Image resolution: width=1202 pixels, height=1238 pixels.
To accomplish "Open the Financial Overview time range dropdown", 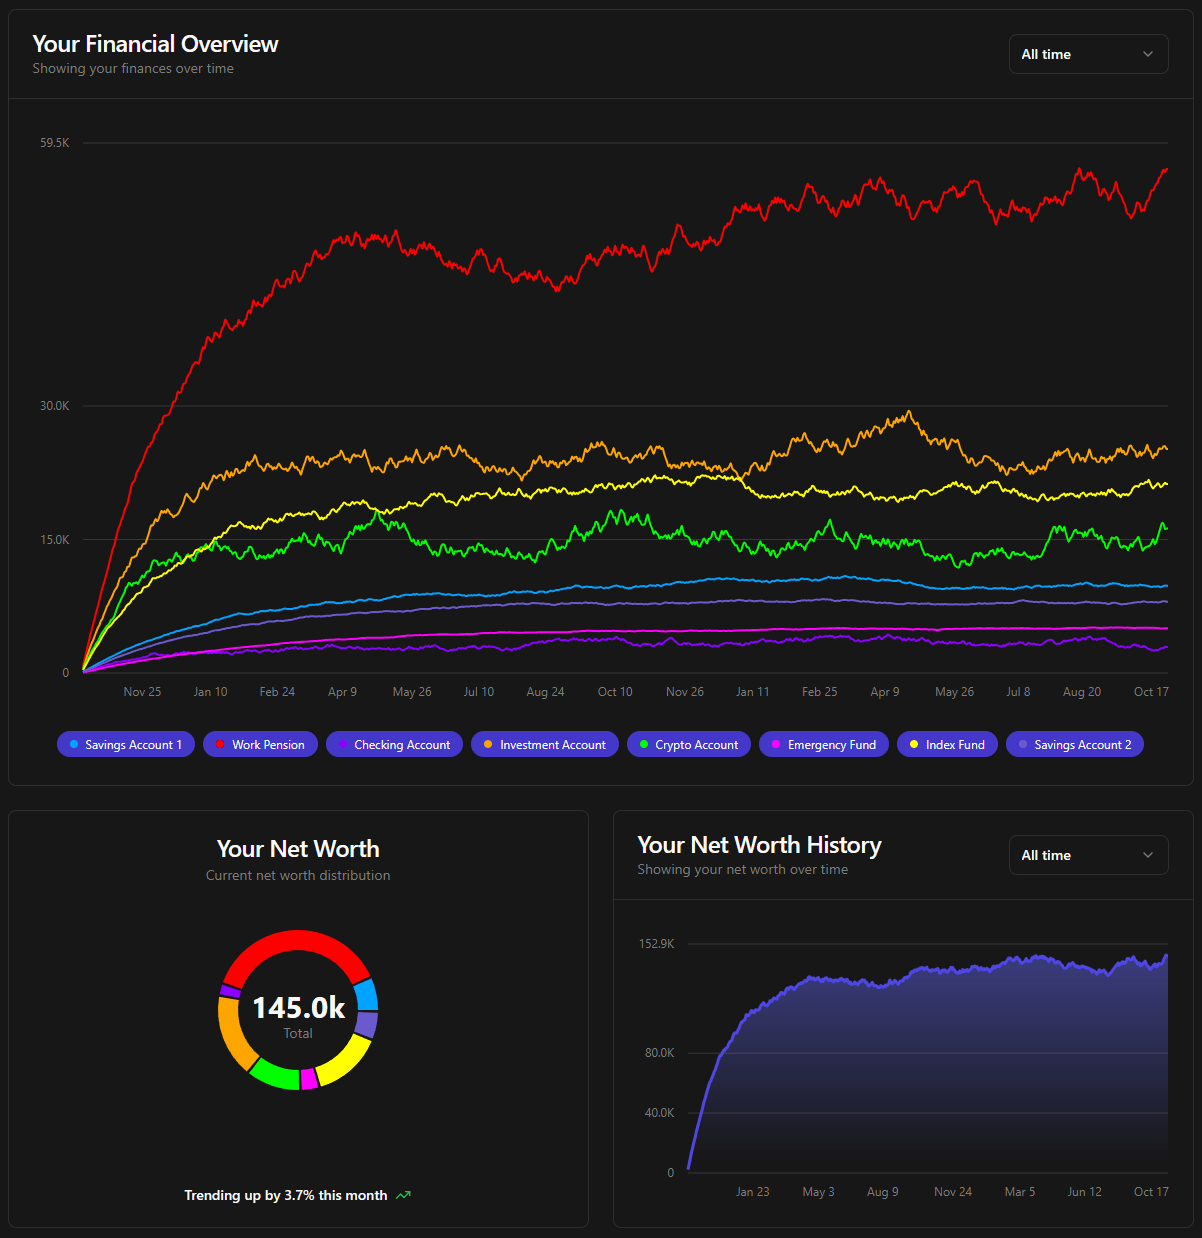I will (1087, 55).
